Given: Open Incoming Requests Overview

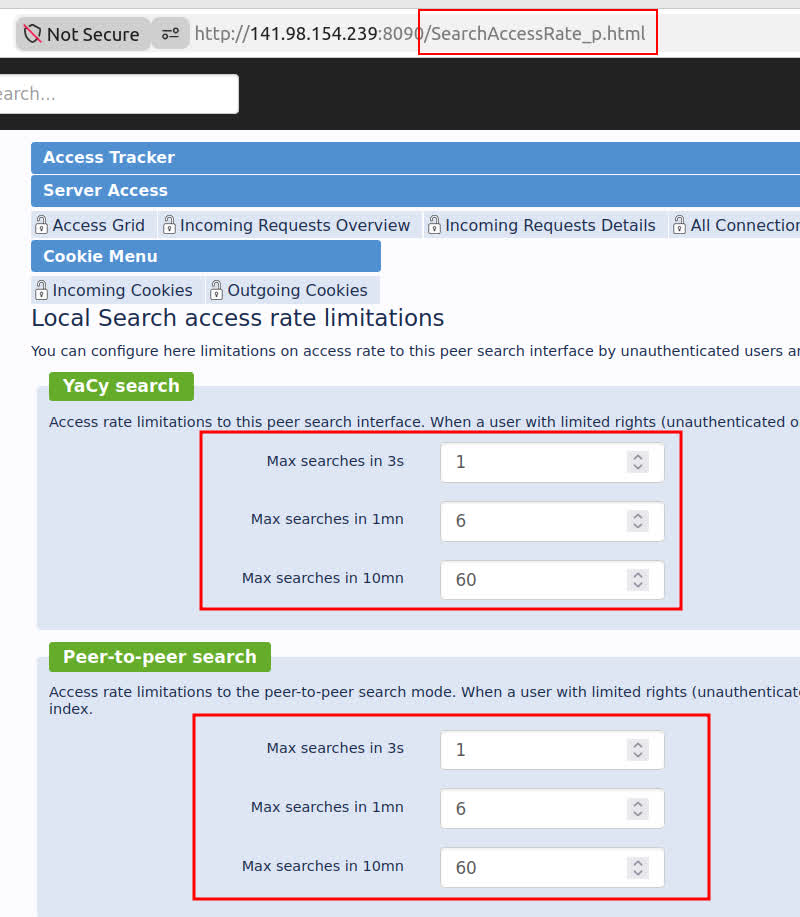Looking at the screenshot, I should click(295, 225).
